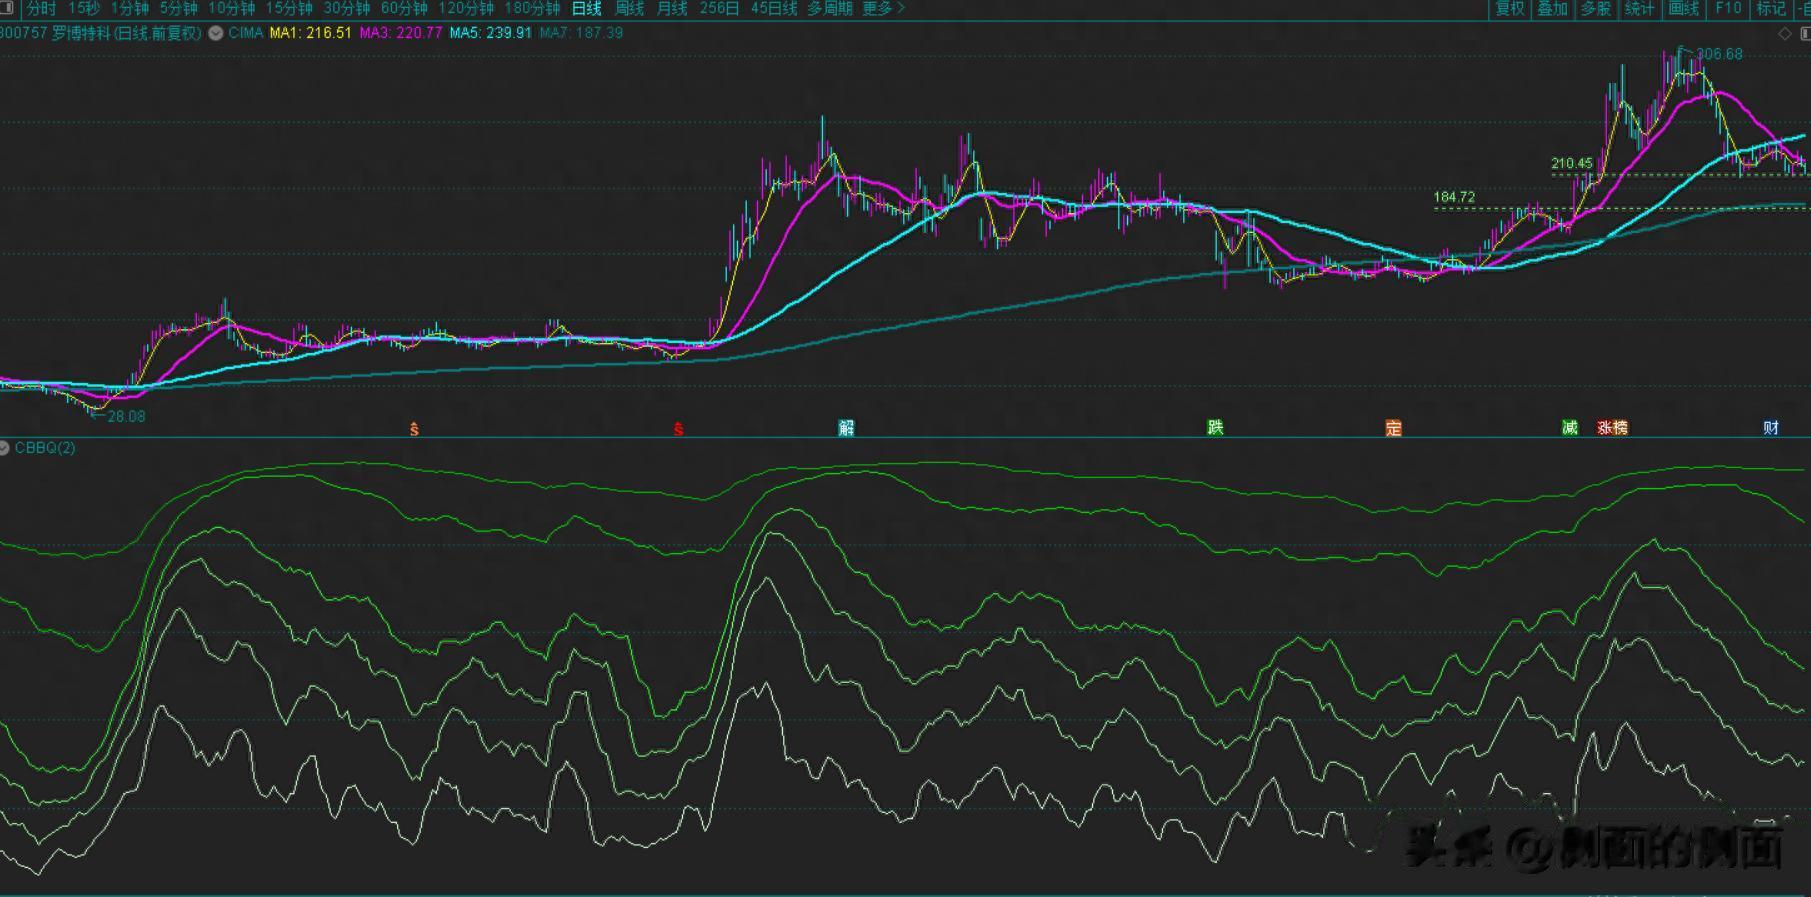Expand the 更多 periods dropdown
This screenshot has height=897, width=1811.
pyautogui.click(x=883, y=8)
